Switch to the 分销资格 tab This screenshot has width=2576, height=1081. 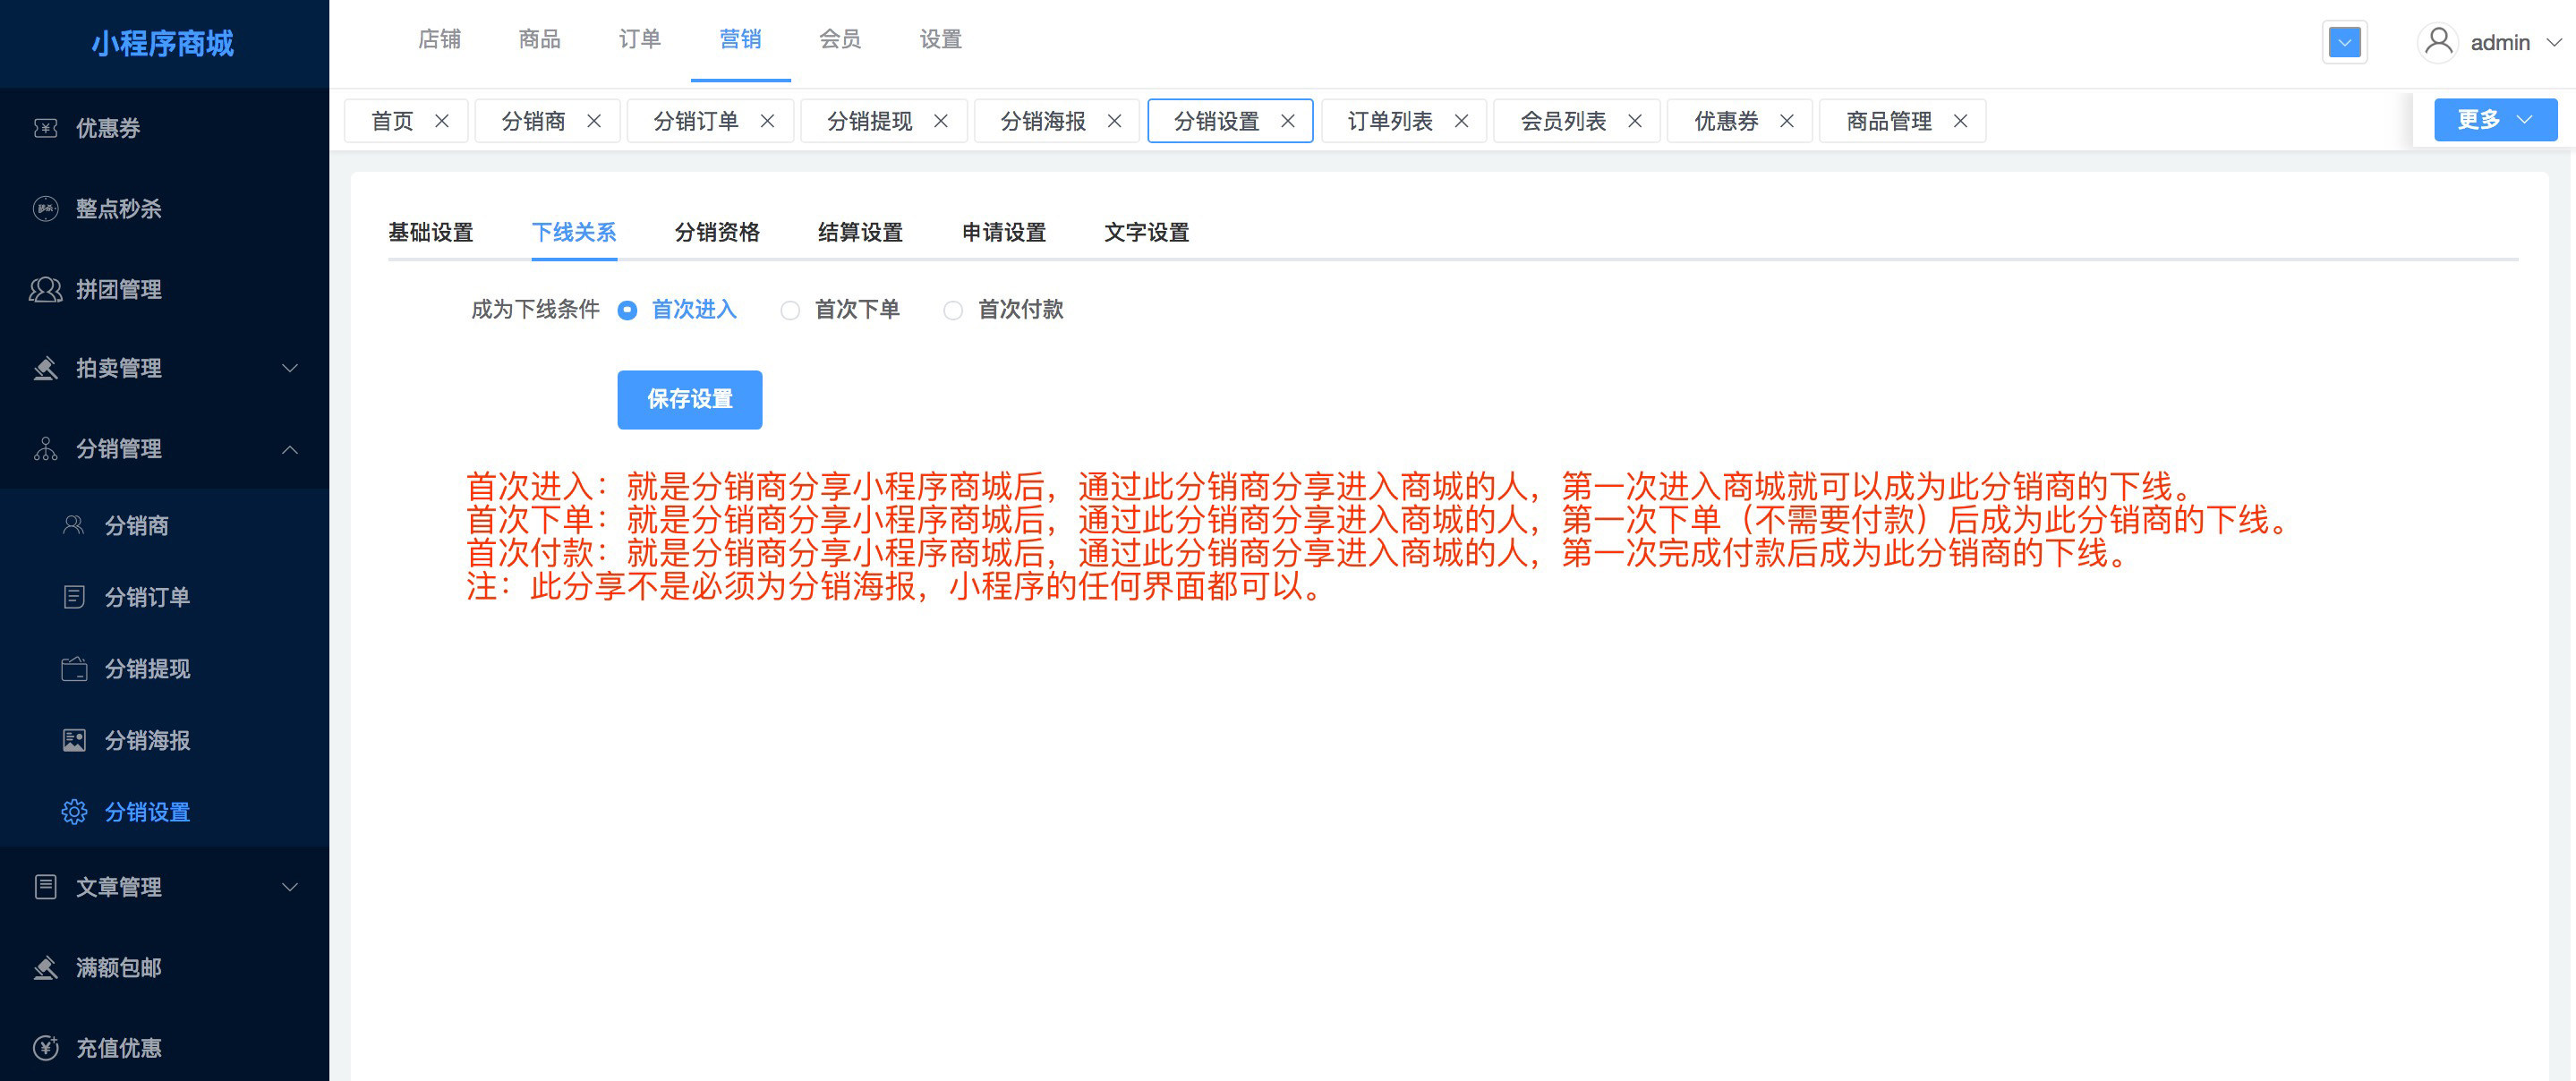pyautogui.click(x=717, y=233)
